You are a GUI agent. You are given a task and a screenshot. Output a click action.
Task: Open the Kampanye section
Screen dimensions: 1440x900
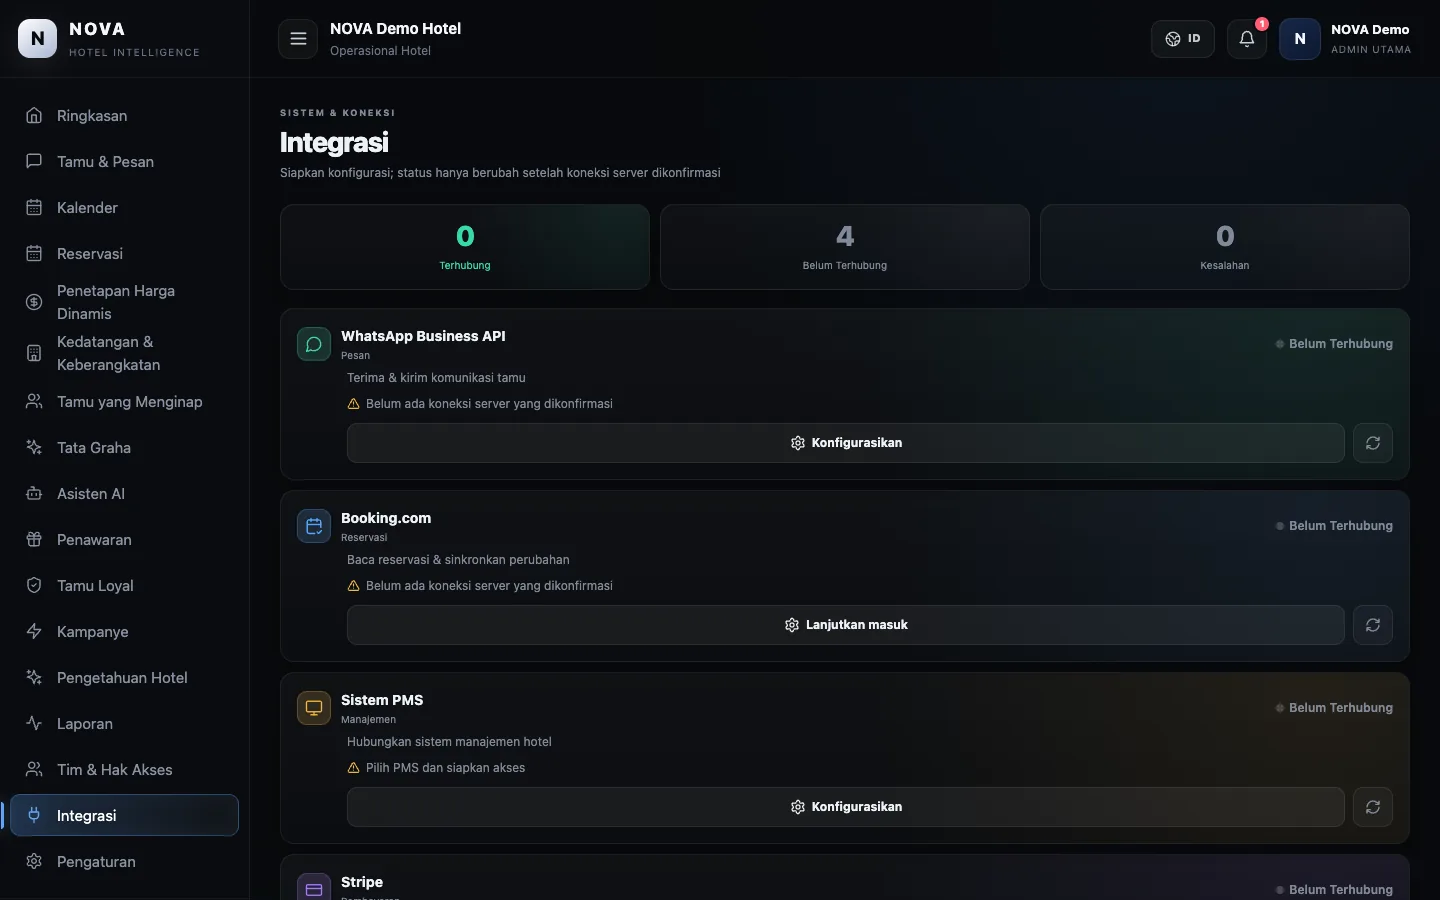[124, 632]
